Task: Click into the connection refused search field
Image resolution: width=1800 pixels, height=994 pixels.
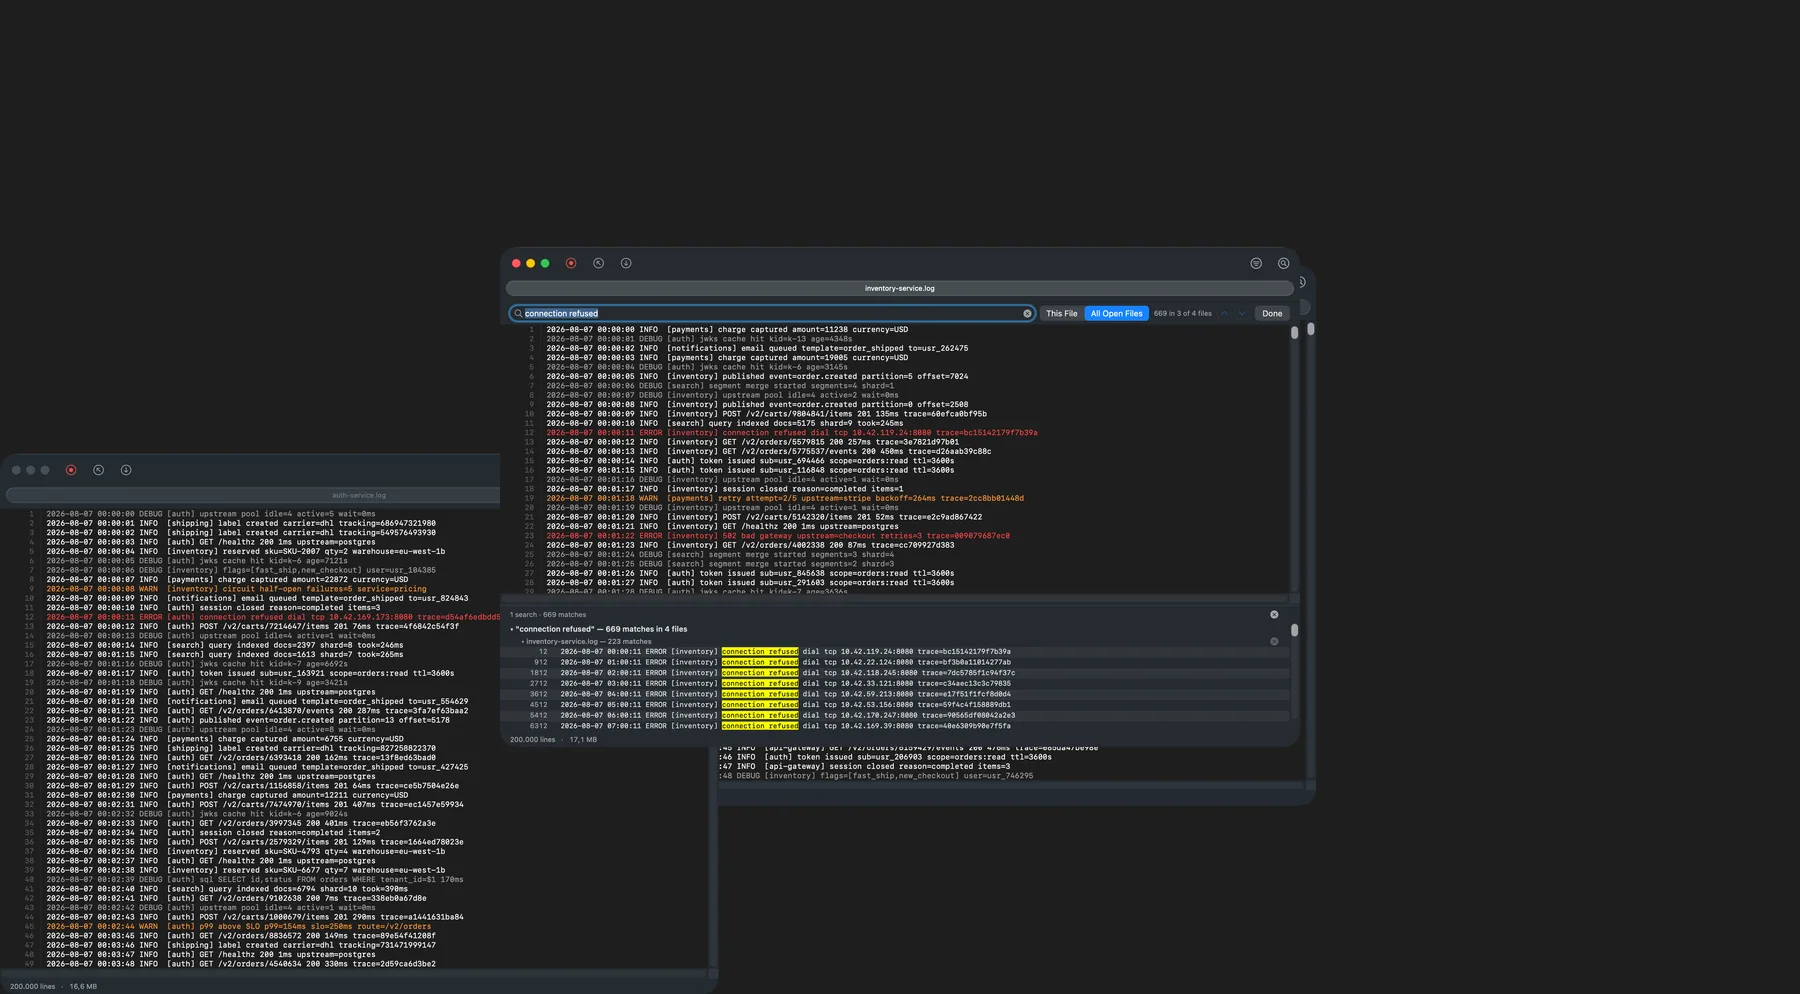Action: 770,313
